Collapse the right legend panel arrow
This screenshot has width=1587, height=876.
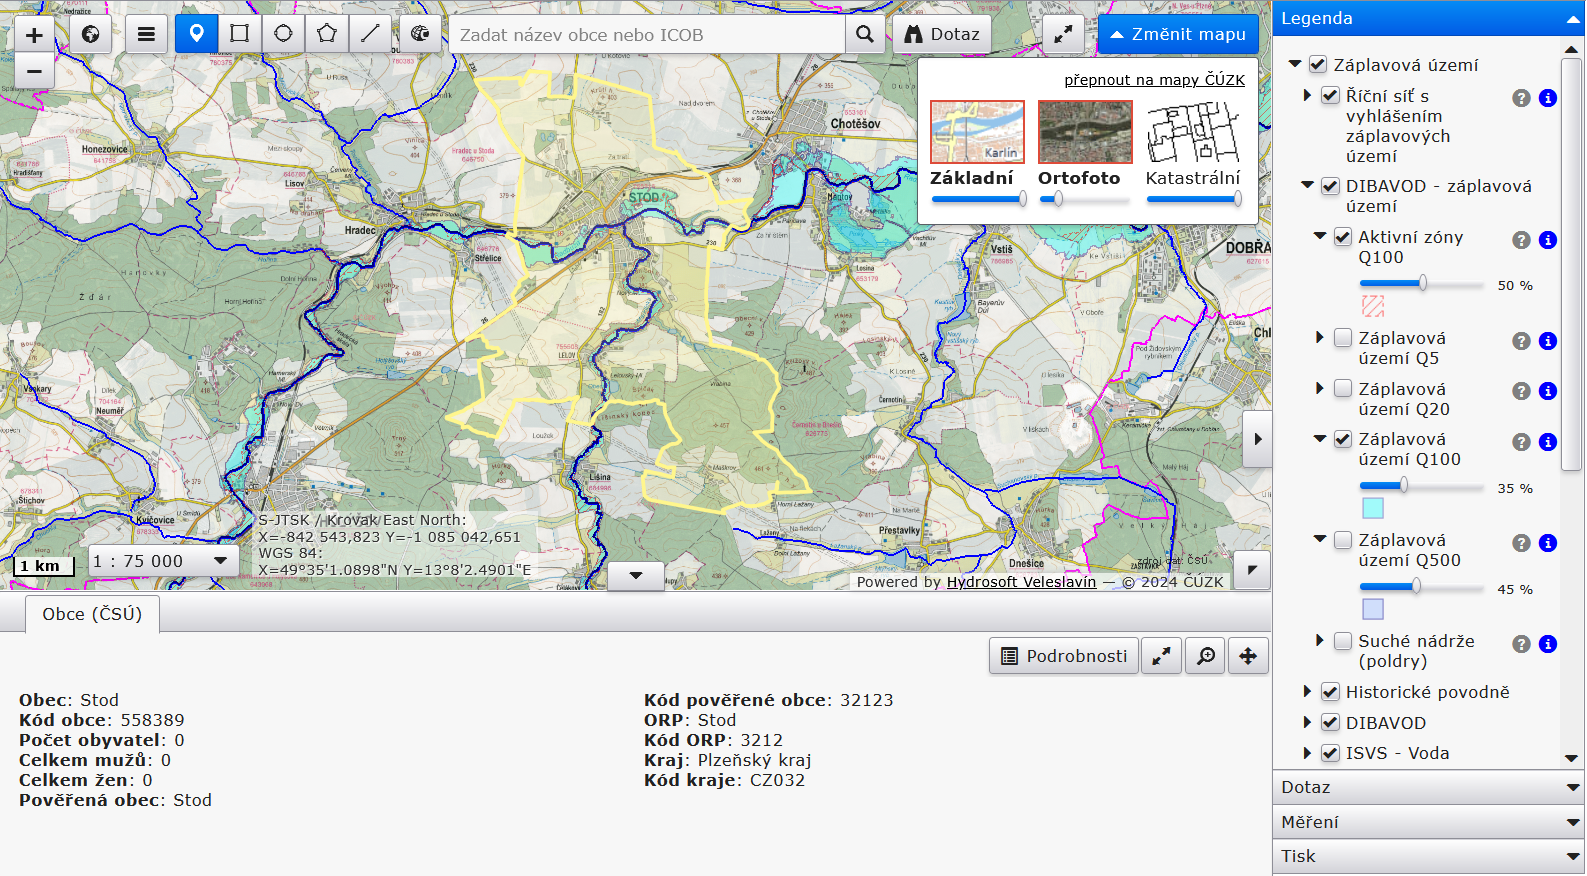coord(1257,439)
